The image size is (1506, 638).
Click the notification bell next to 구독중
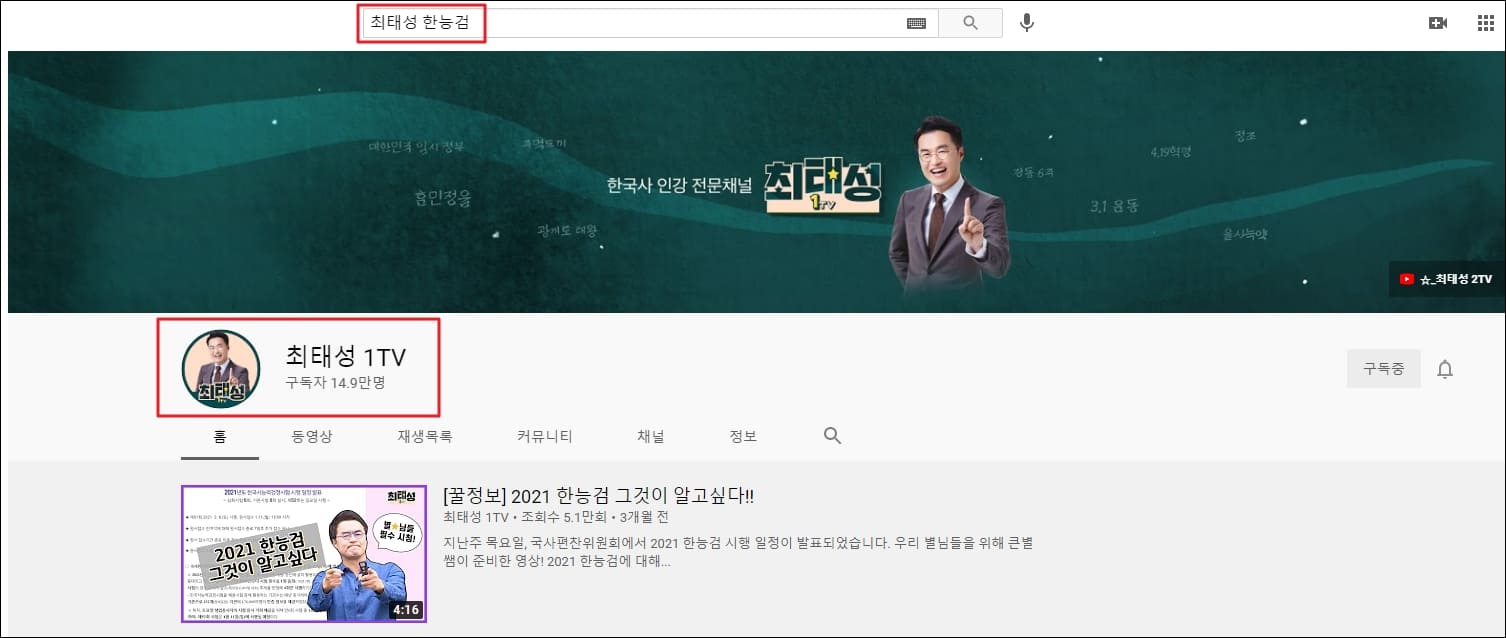click(1445, 369)
